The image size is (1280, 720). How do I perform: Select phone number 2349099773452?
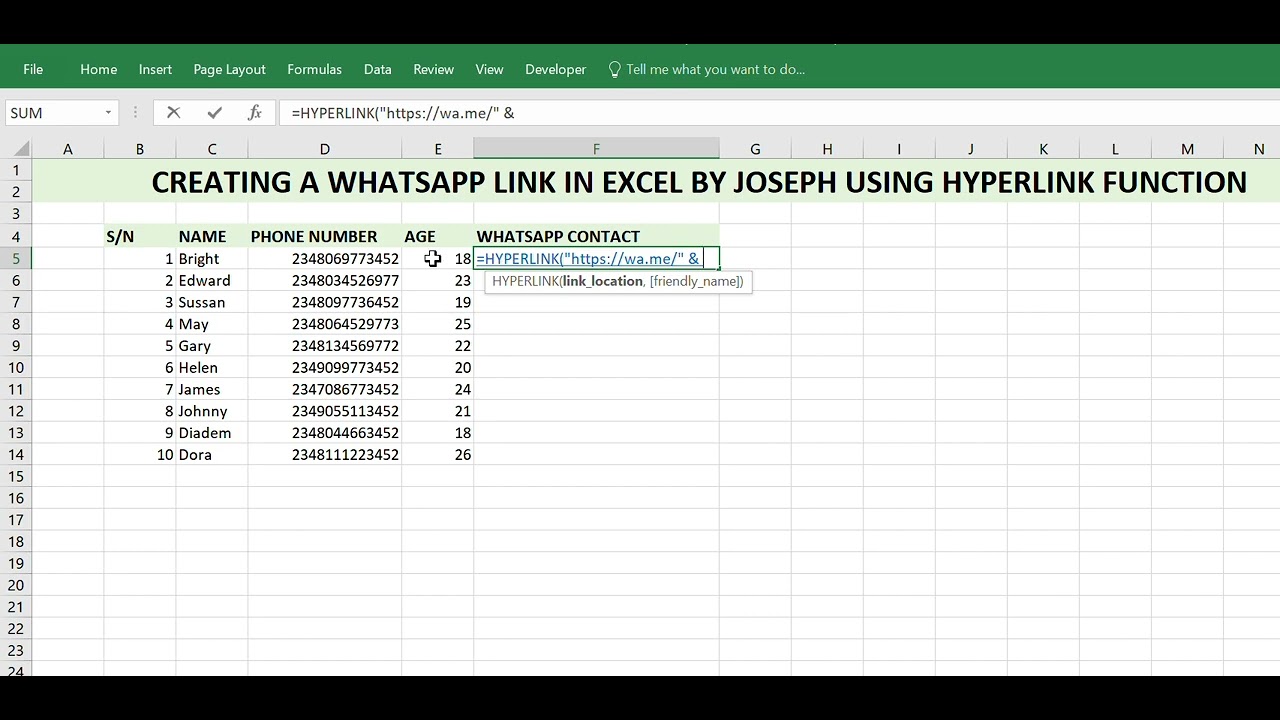(x=324, y=368)
